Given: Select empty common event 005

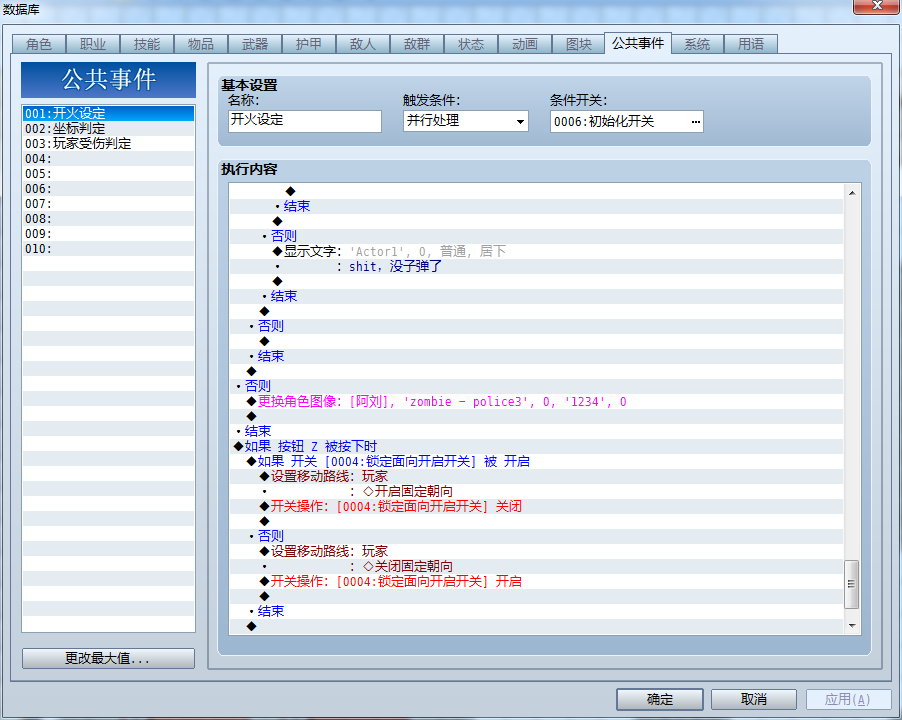Looking at the screenshot, I should [108, 173].
